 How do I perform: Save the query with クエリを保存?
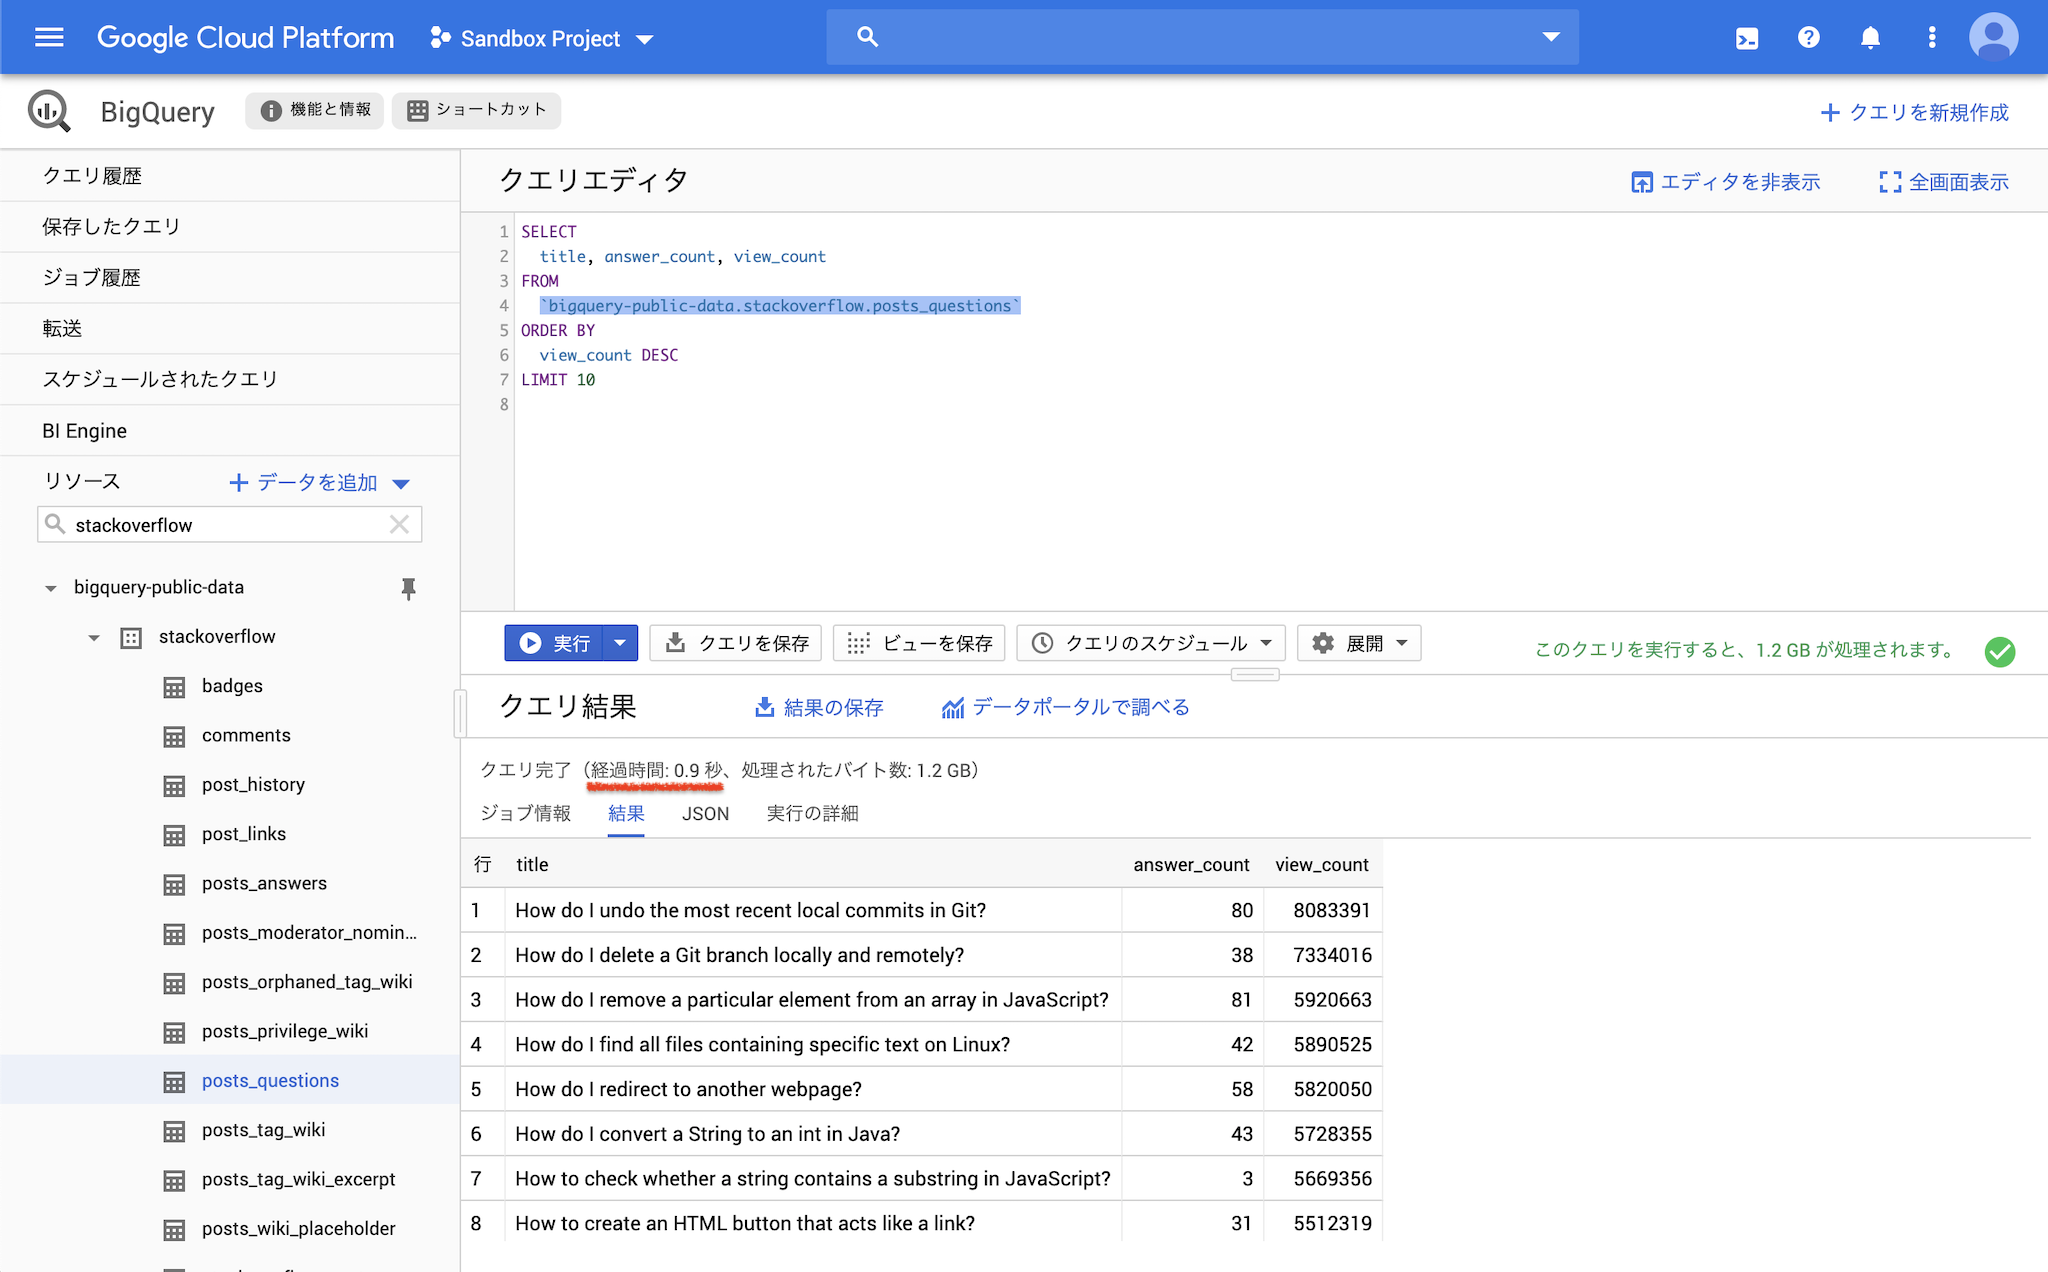click(736, 643)
